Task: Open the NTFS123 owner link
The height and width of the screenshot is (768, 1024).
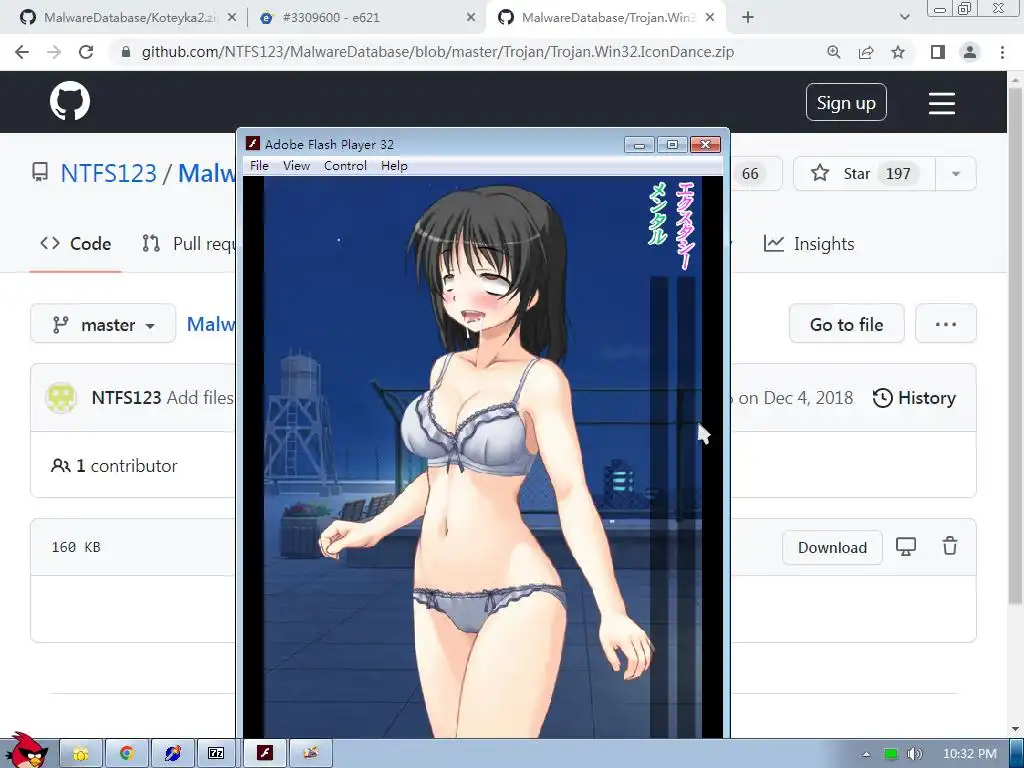Action: pyautogui.click(x=108, y=174)
